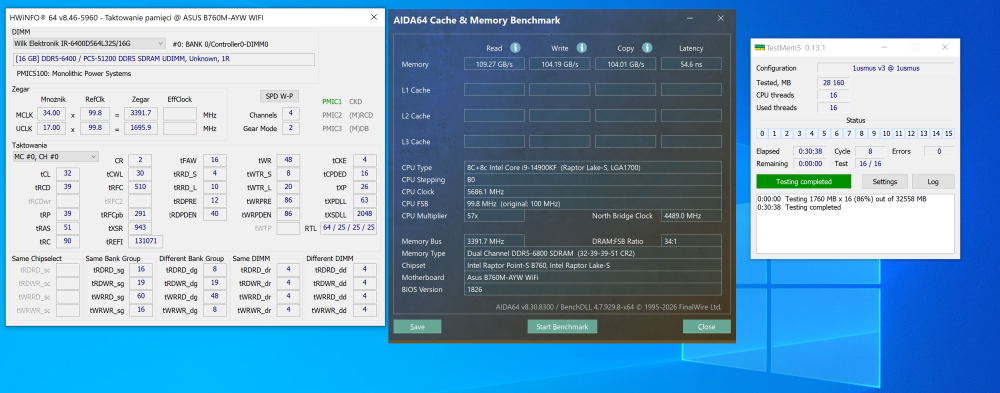Close the AIDA64 Cache & Memory Benchmark window
The height and width of the screenshot is (393, 1000).
pos(721,19)
